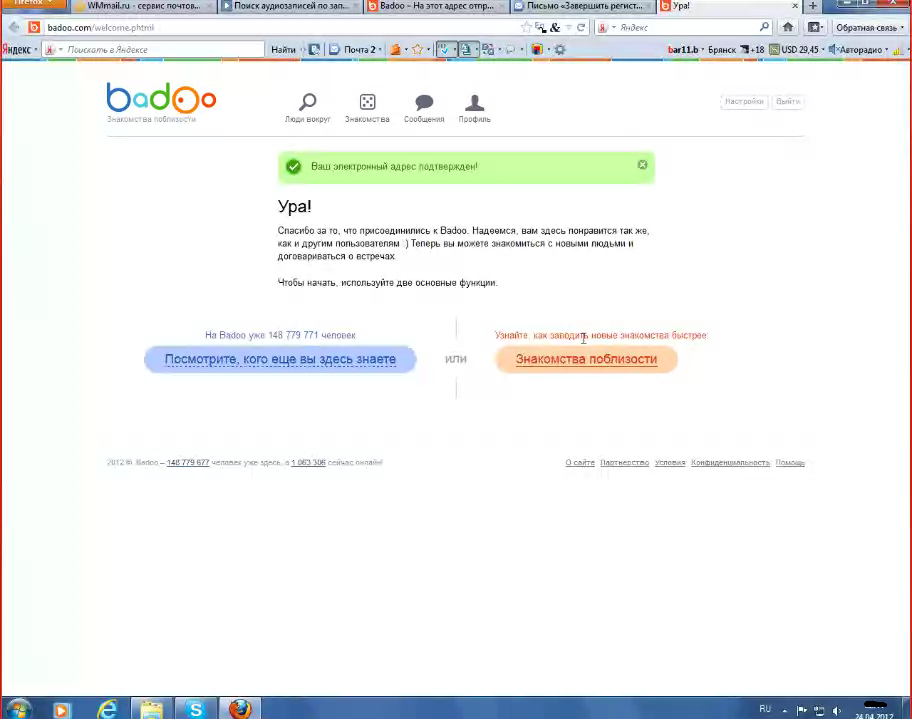Open Windows Media Player from taskbar
This screenshot has height=720, width=912.
click(61, 710)
